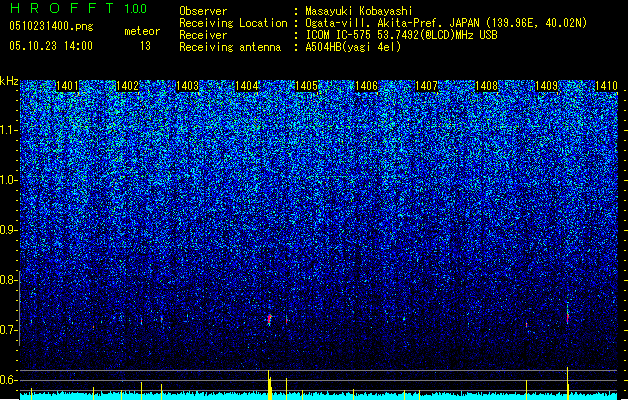Click the A504HB(yagi 4el) antenna text
629x400 pixels.
pyautogui.click(x=353, y=47)
